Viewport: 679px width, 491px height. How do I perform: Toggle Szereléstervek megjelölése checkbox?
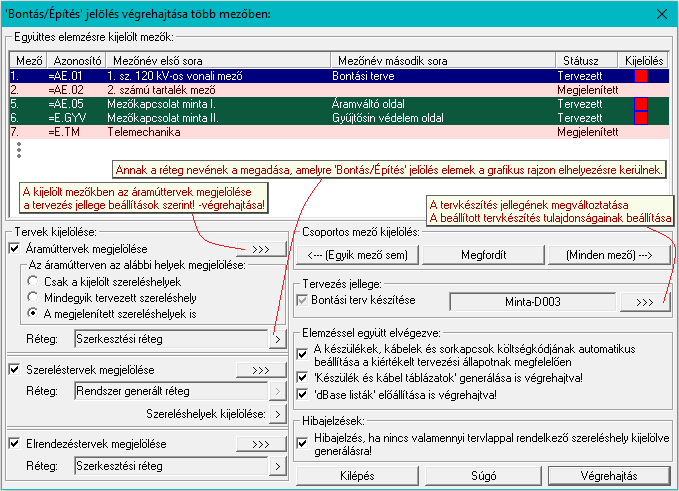(15, 370)
